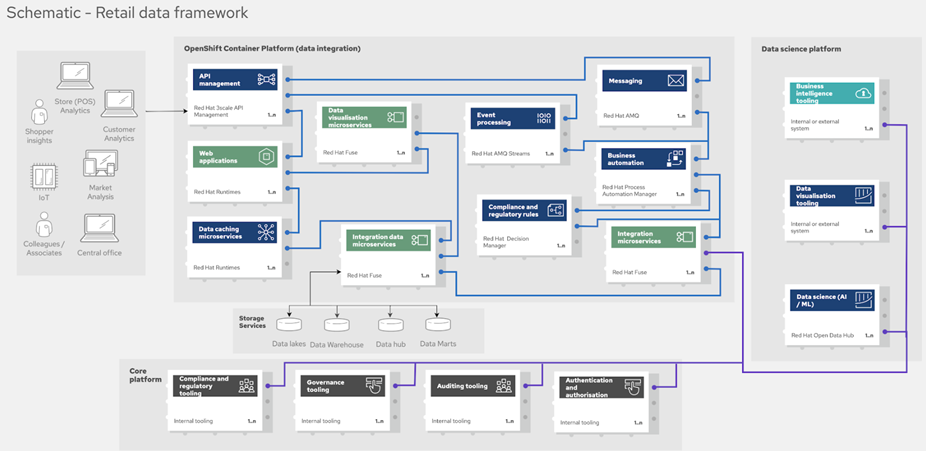The width and height of the screenshot is (926, 451).
Task: Select the Messaging title bar
Action: (x=644, y=81)
